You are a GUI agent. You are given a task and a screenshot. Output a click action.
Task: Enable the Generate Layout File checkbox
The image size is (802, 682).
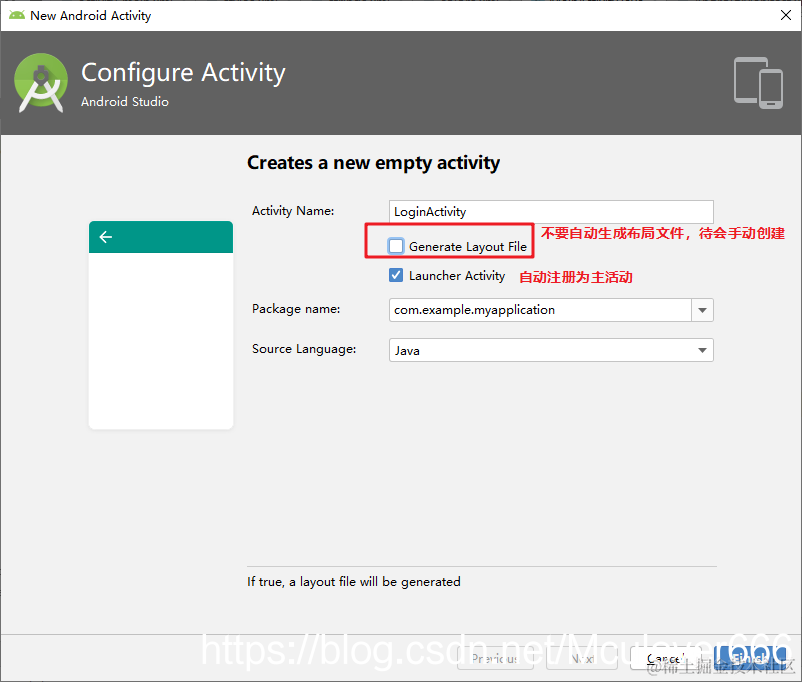coord(396,246)
